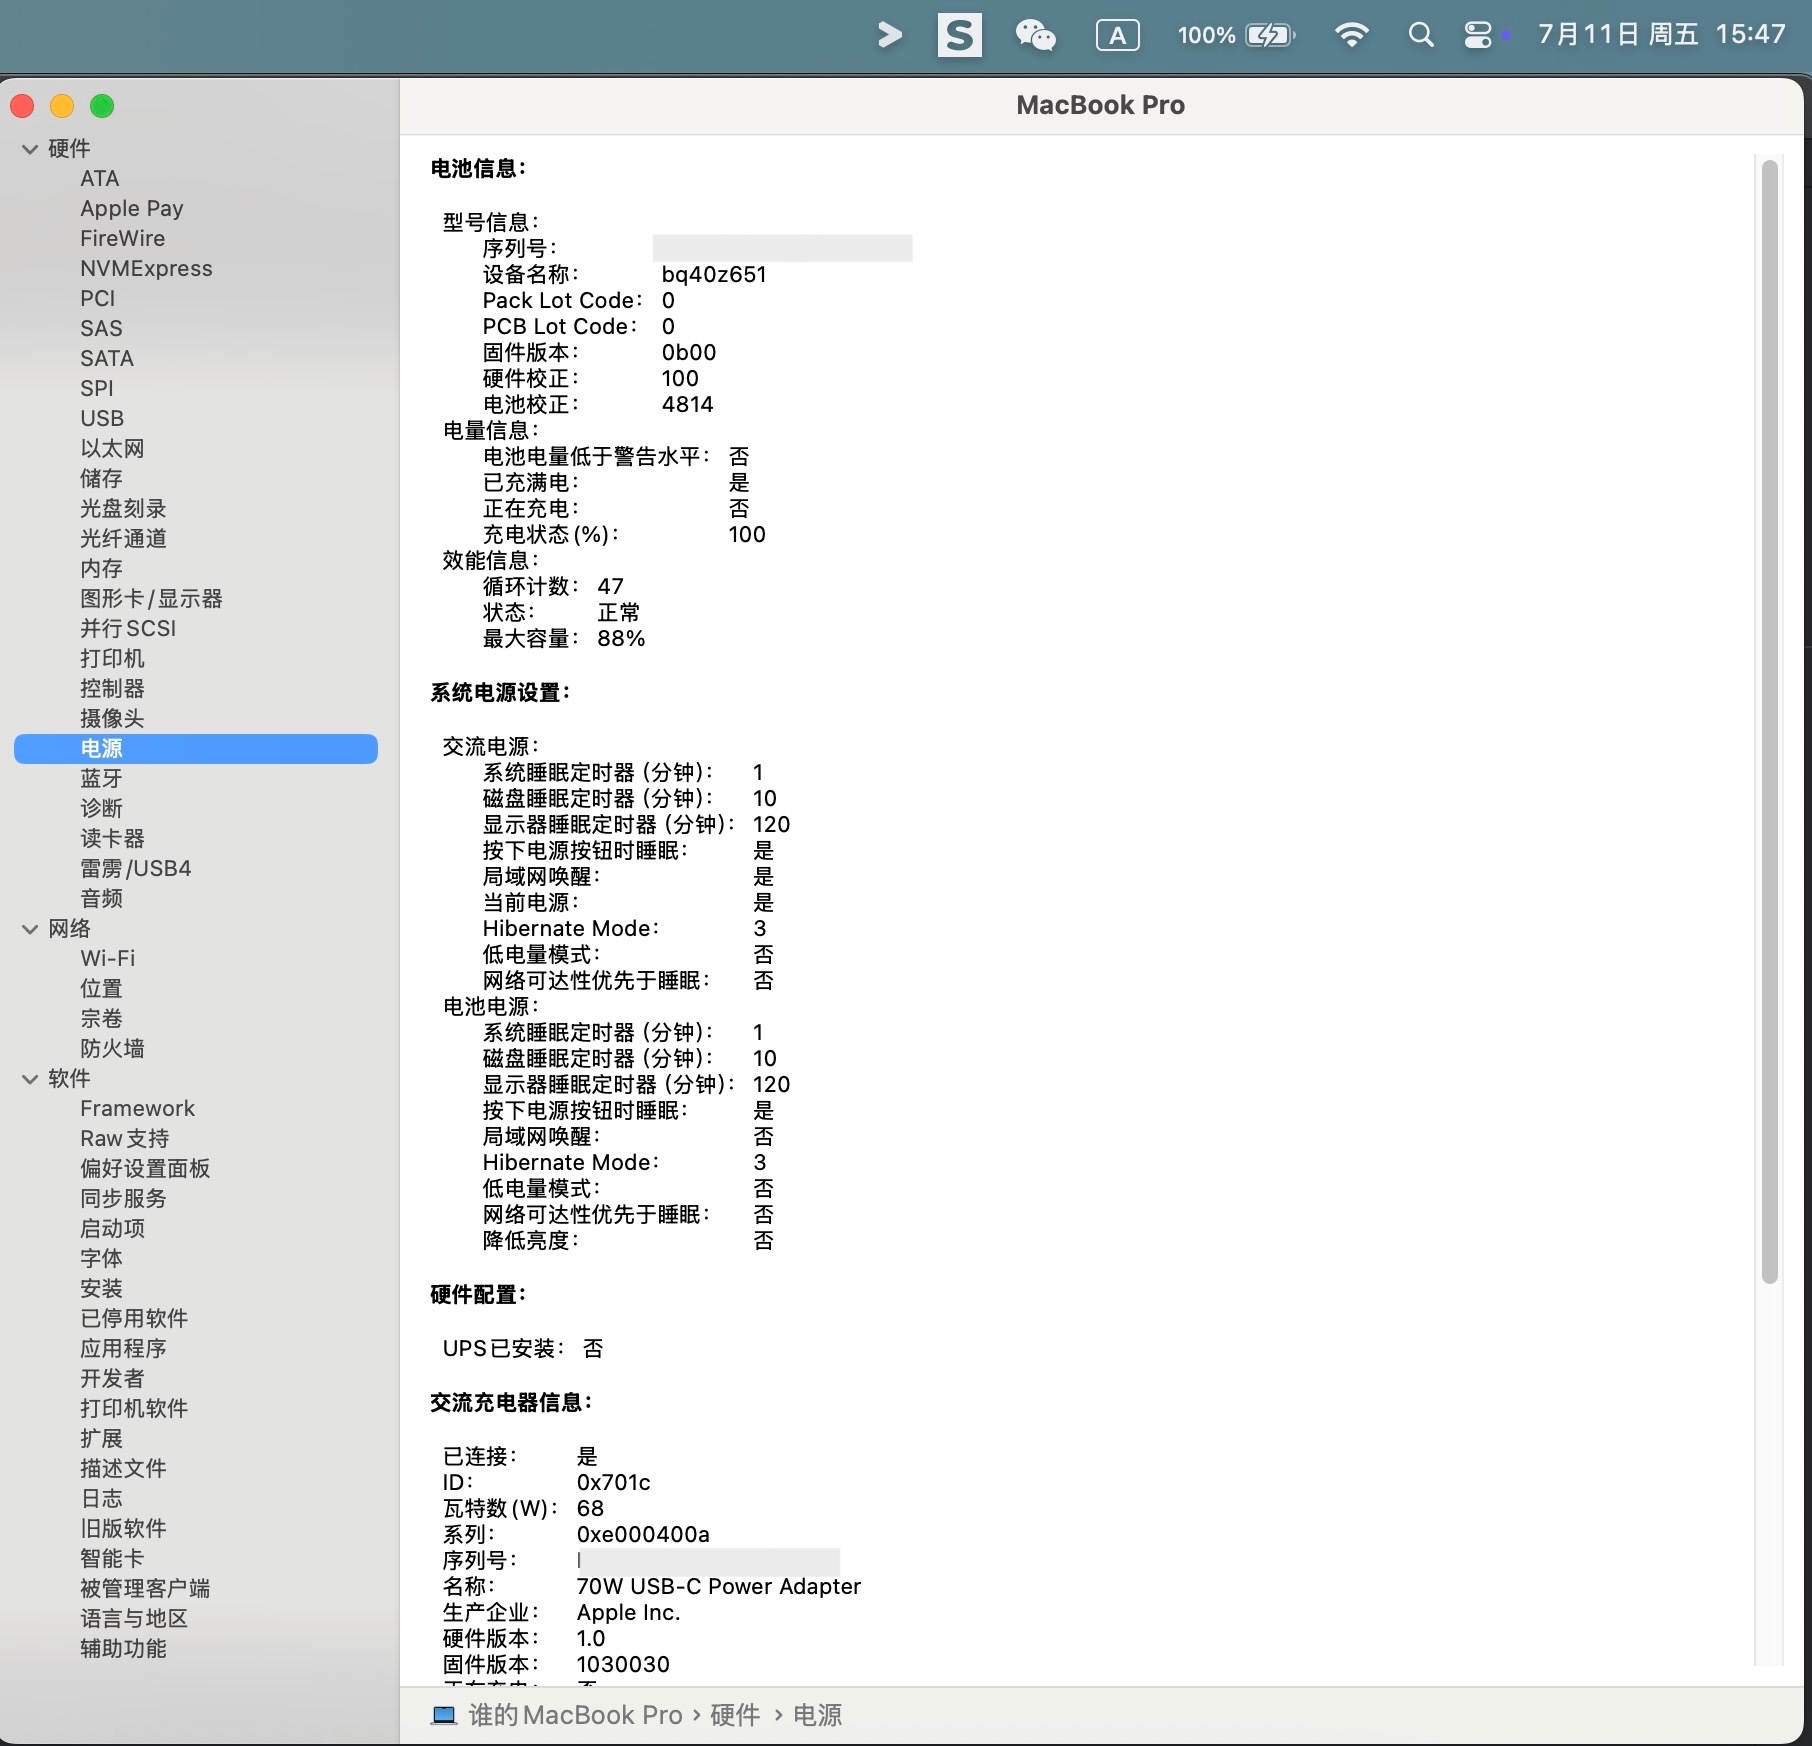Collapse the 软件 section
This screenshot has width=1812, height=1746.
[x=30, y=1079]
